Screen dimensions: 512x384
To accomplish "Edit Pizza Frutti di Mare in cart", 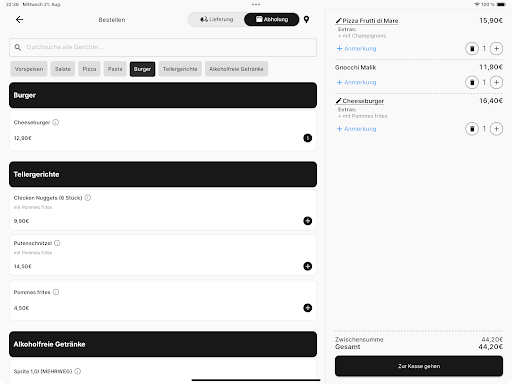I will click(x=367, y=21).
